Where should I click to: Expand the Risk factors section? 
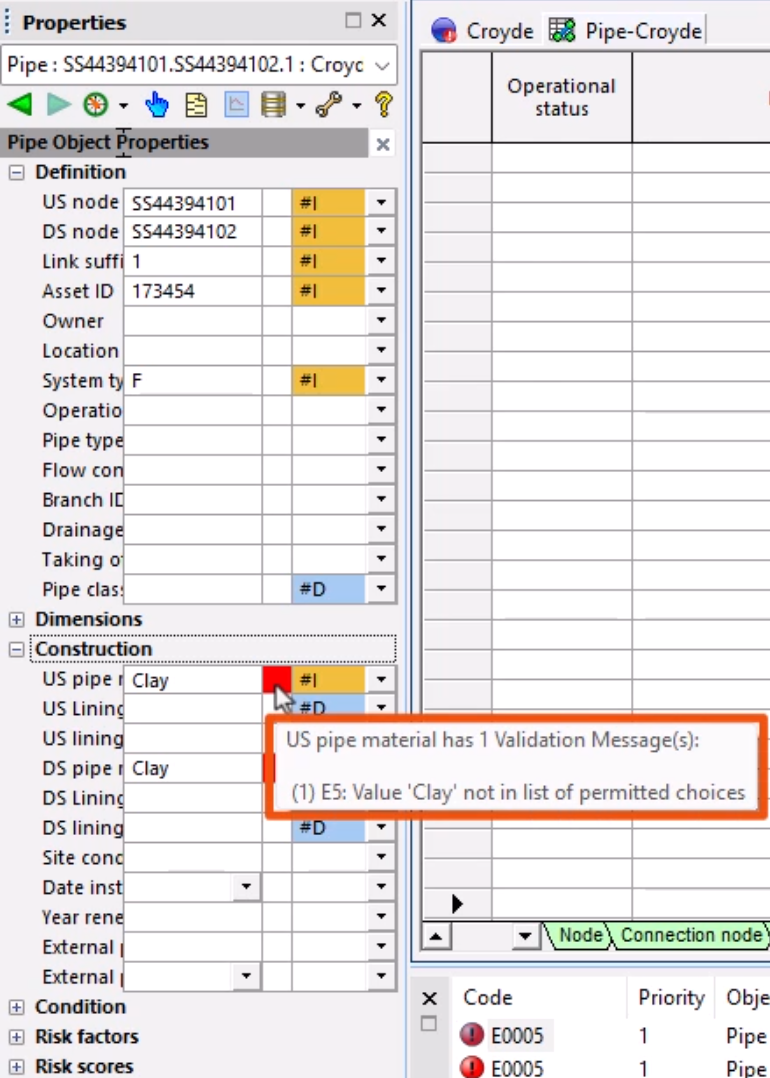coord(16,1037)
